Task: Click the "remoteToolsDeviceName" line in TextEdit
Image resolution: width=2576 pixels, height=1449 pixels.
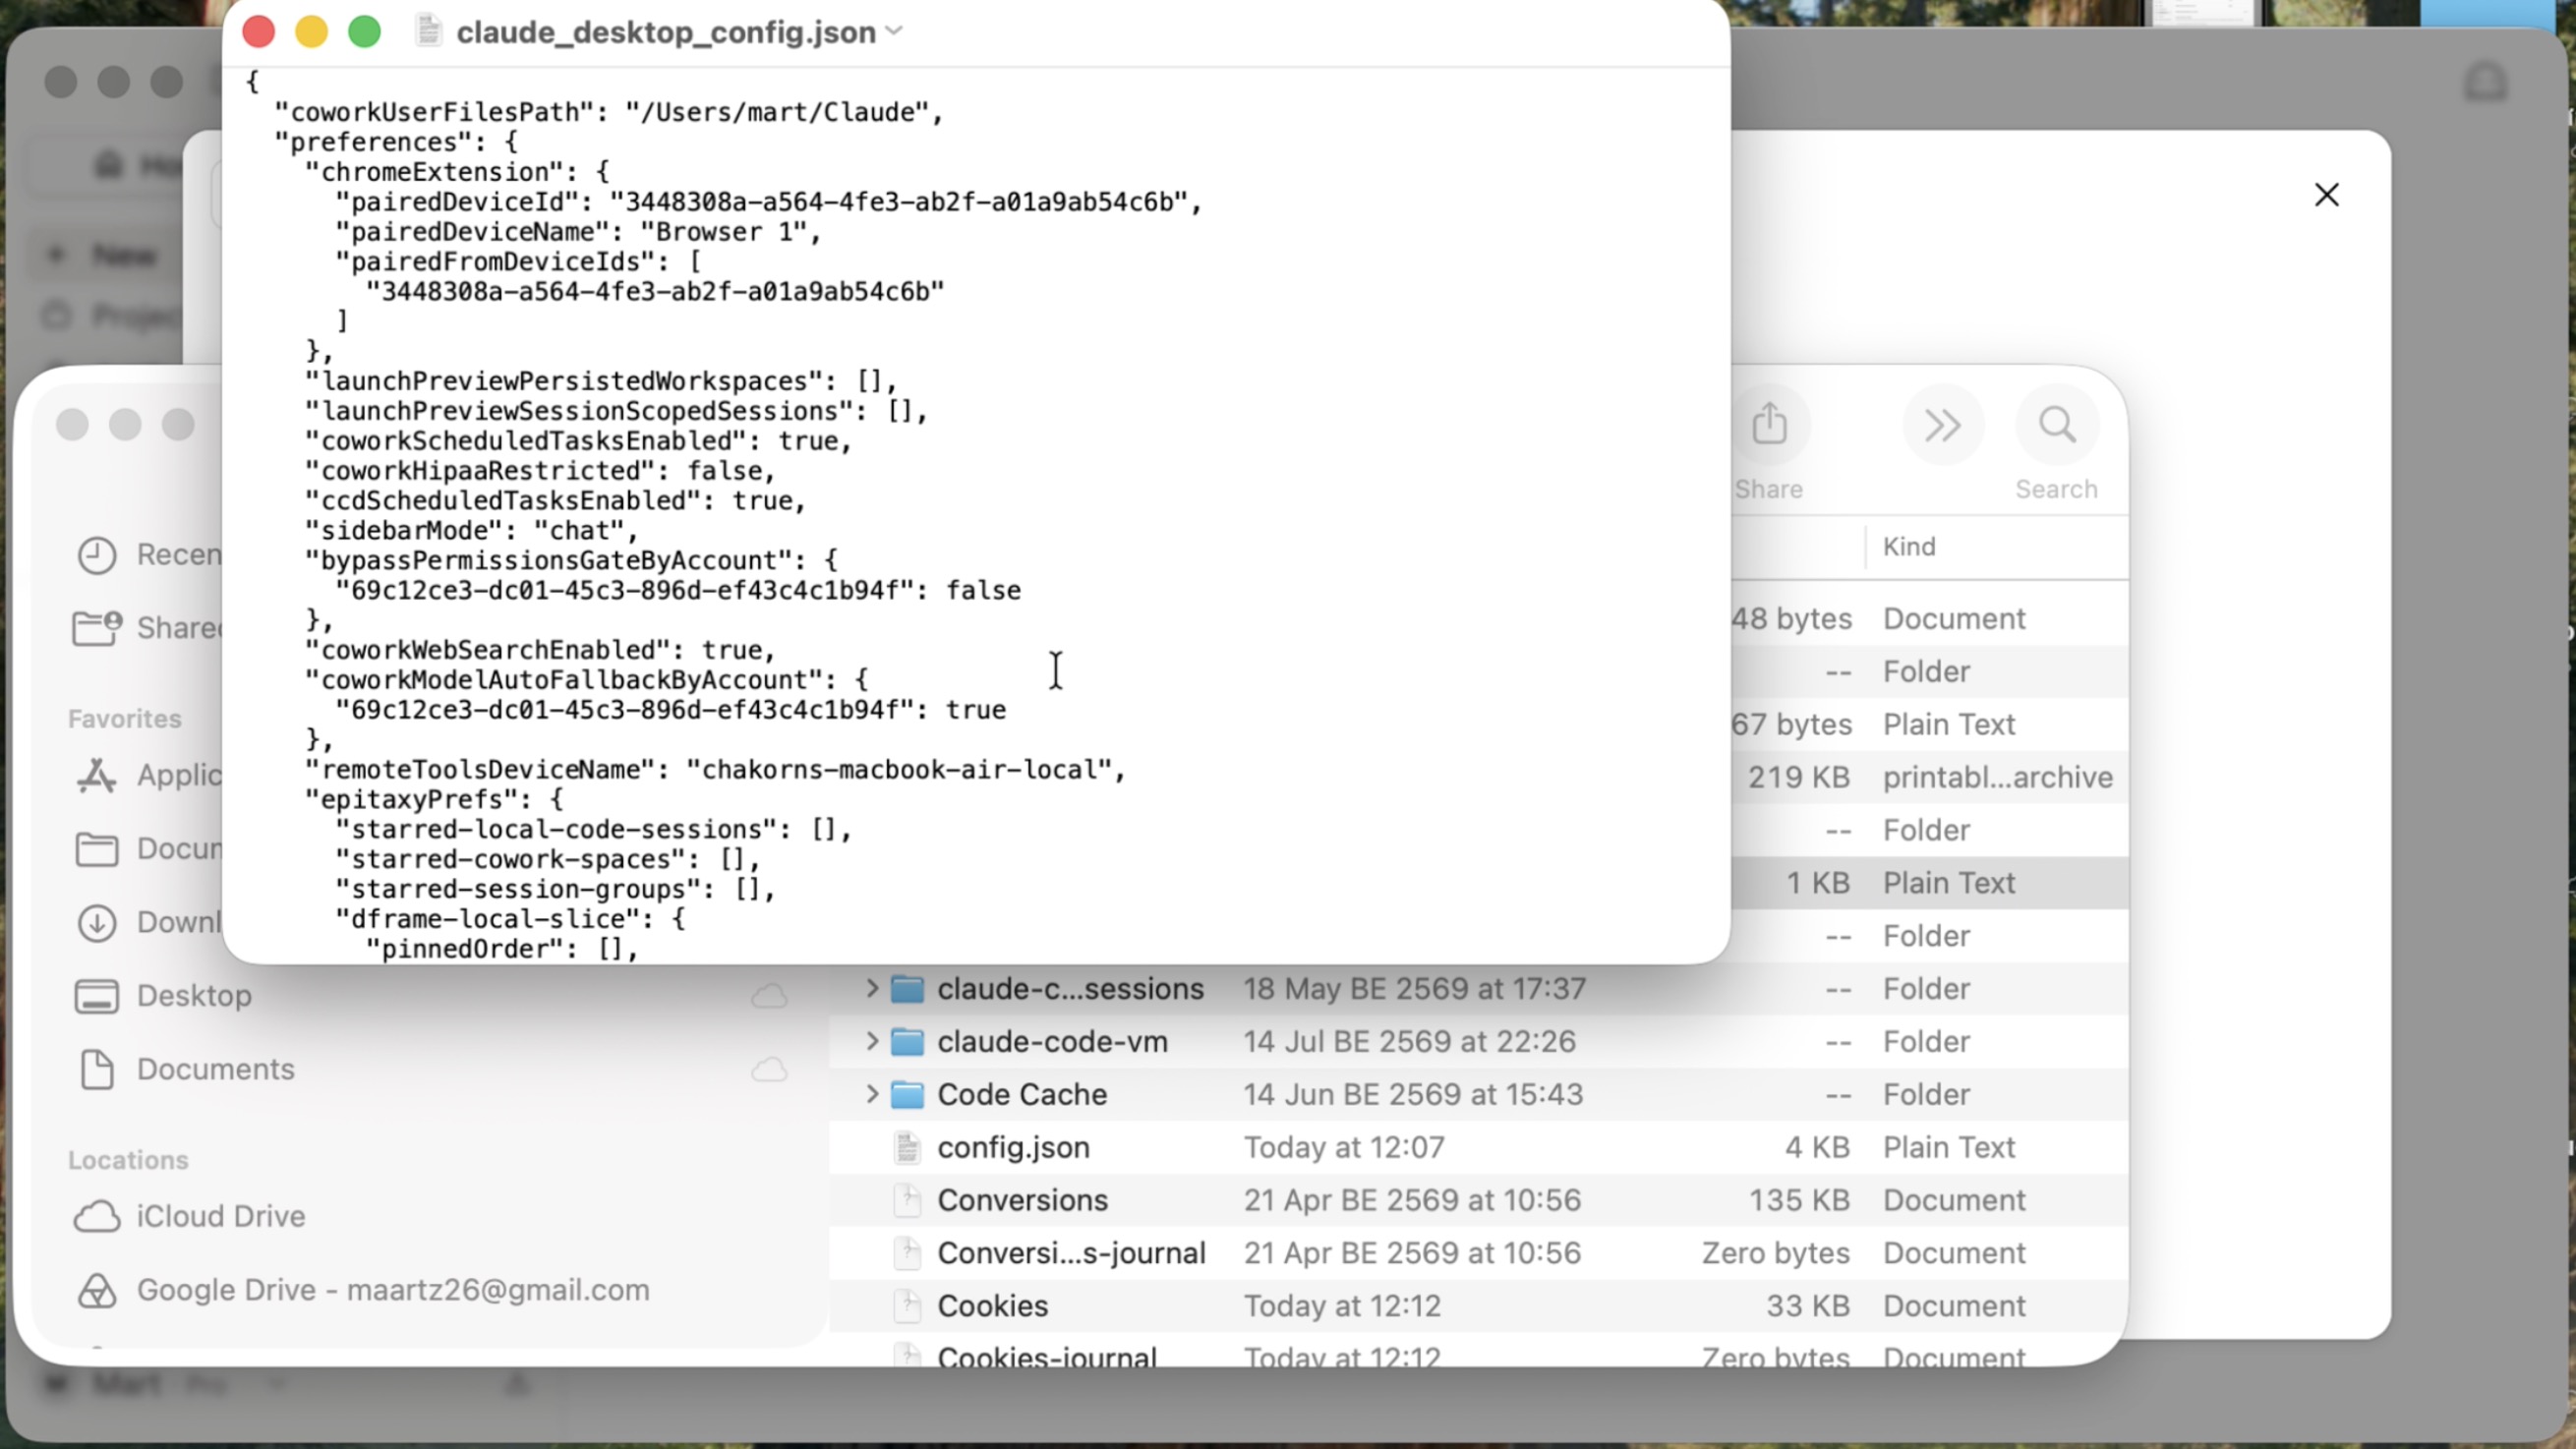Action: tap(715, 770)
